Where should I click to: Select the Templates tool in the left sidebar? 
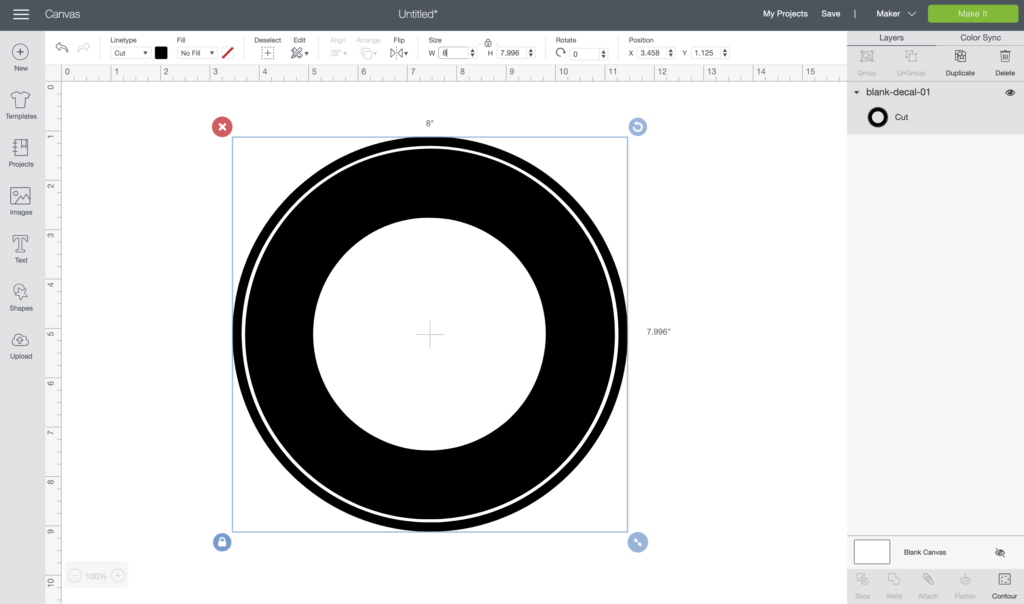20,102
